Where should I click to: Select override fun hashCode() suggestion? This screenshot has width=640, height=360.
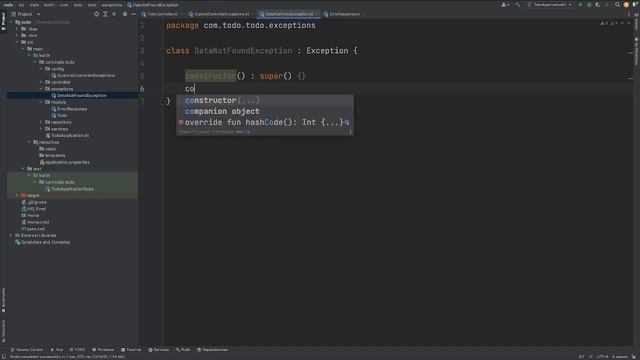[x=265, y=122]
